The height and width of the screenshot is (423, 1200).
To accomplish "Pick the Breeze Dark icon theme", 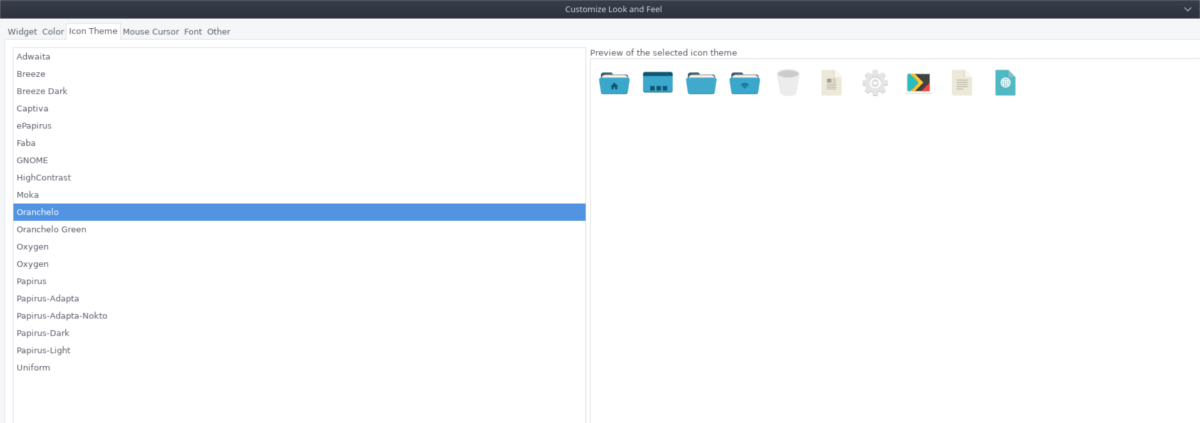I will point(299,91).
